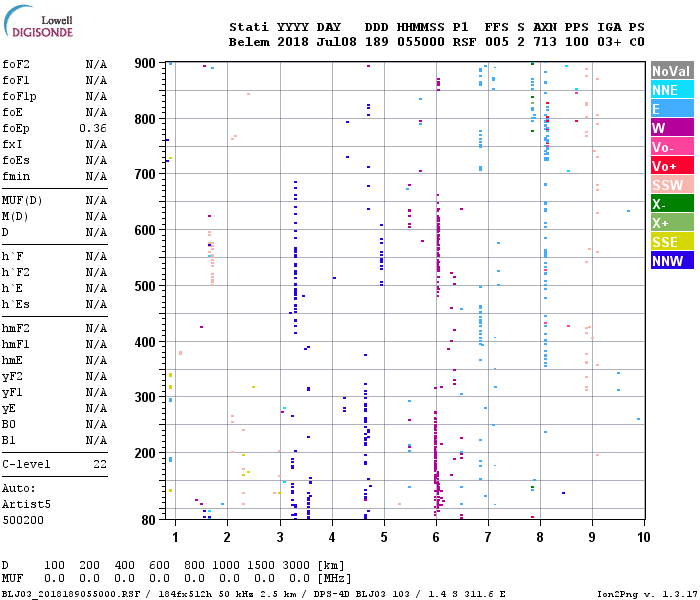Screen dimensions: 700x600
Task: Click the 10 MHz frequency axis label
Action: (643, 537)
